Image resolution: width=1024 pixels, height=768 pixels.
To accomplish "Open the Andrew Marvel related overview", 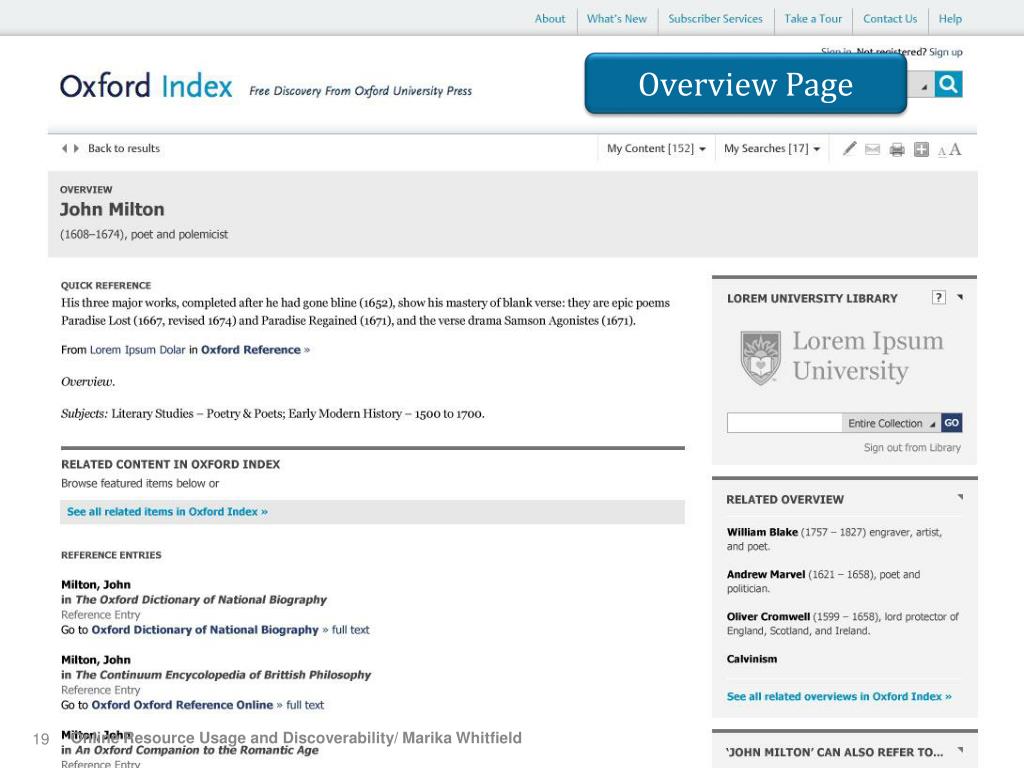I will (766, 575).
